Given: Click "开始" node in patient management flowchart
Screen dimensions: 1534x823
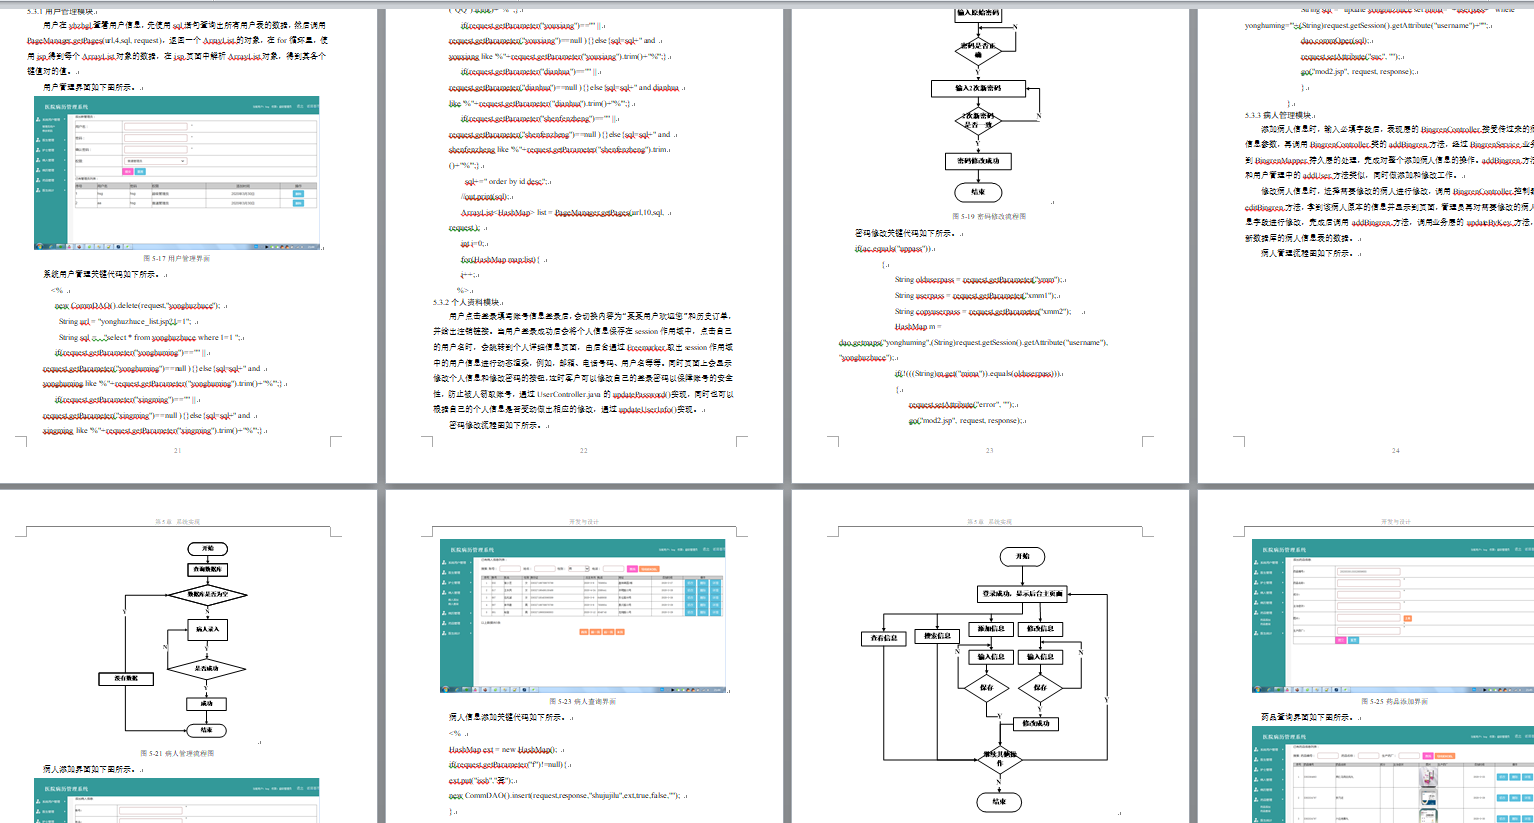Looking at the screenshot, I should pos(207,549).
